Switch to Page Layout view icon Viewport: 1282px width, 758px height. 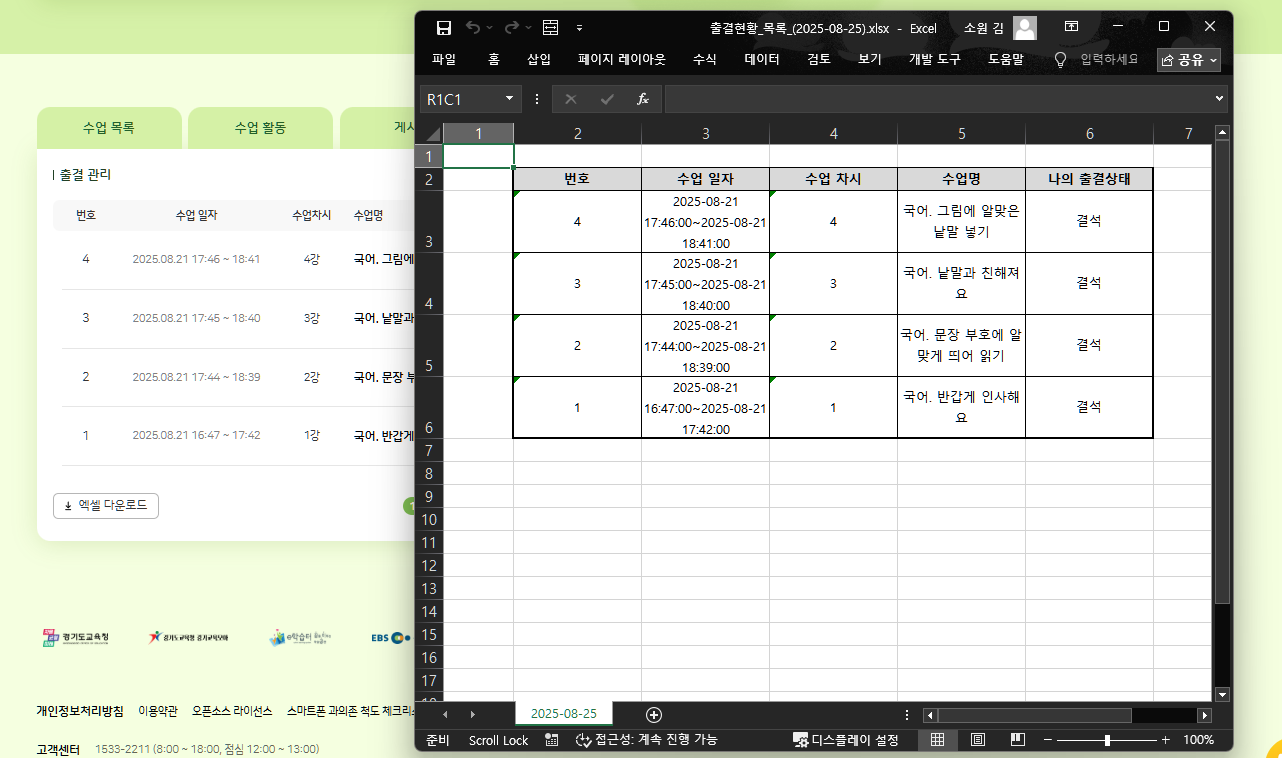[977, 740]
